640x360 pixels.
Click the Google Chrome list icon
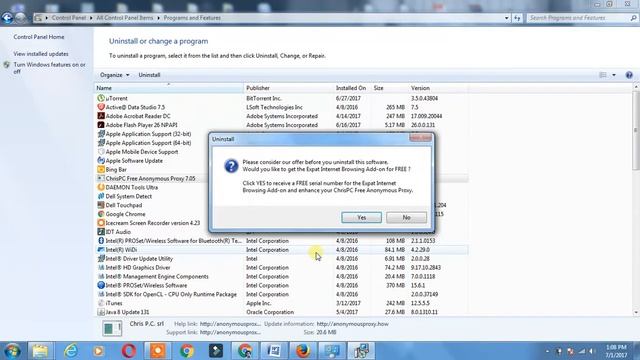coord(101,214)
